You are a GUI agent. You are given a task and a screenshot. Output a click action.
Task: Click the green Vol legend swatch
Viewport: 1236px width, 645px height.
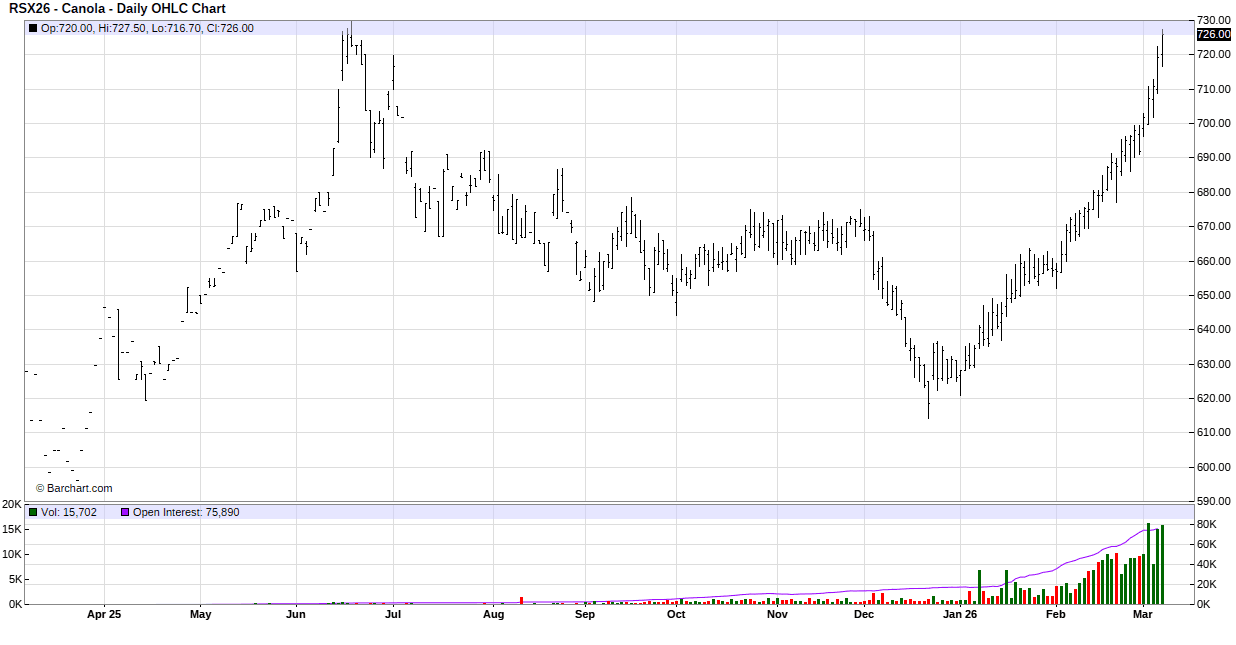coord(33,512)
